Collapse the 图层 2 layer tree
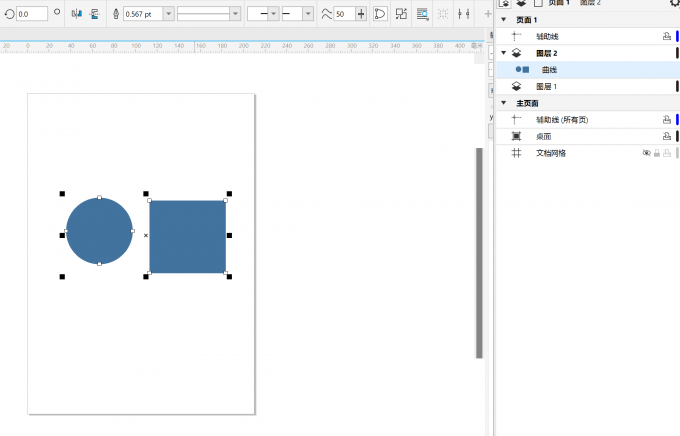Screen dimensions: 680x436 tap(504, 52)
